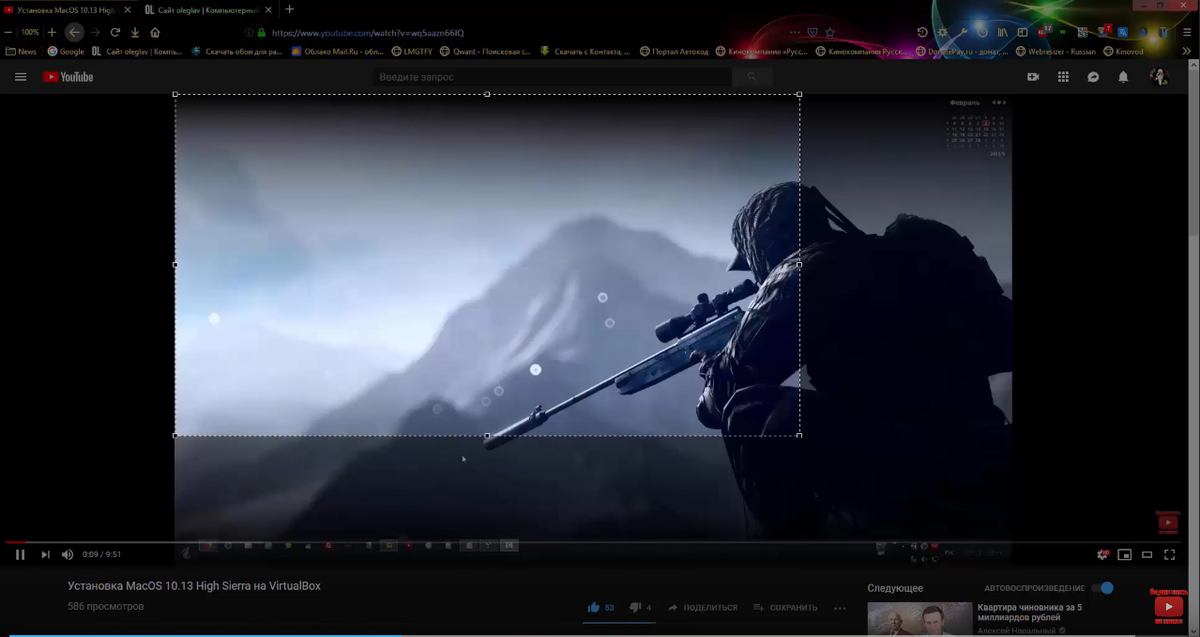This screenshot has width=1200, height=637.
Task: Toggle the autoplay switch off
Action: click(x=1105, y=589)
